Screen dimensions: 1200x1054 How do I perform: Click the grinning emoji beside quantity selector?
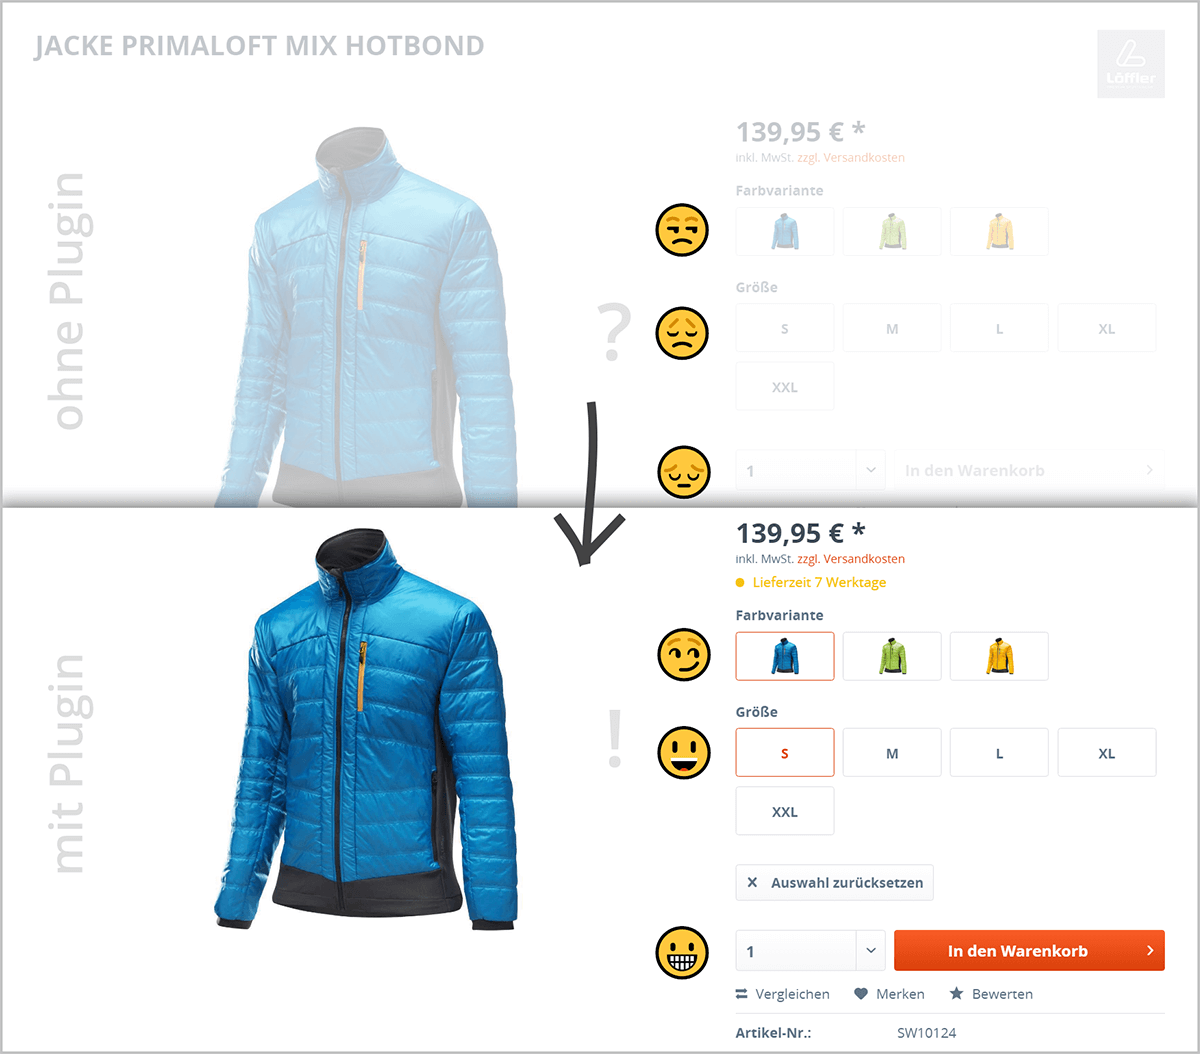(682, 952)
